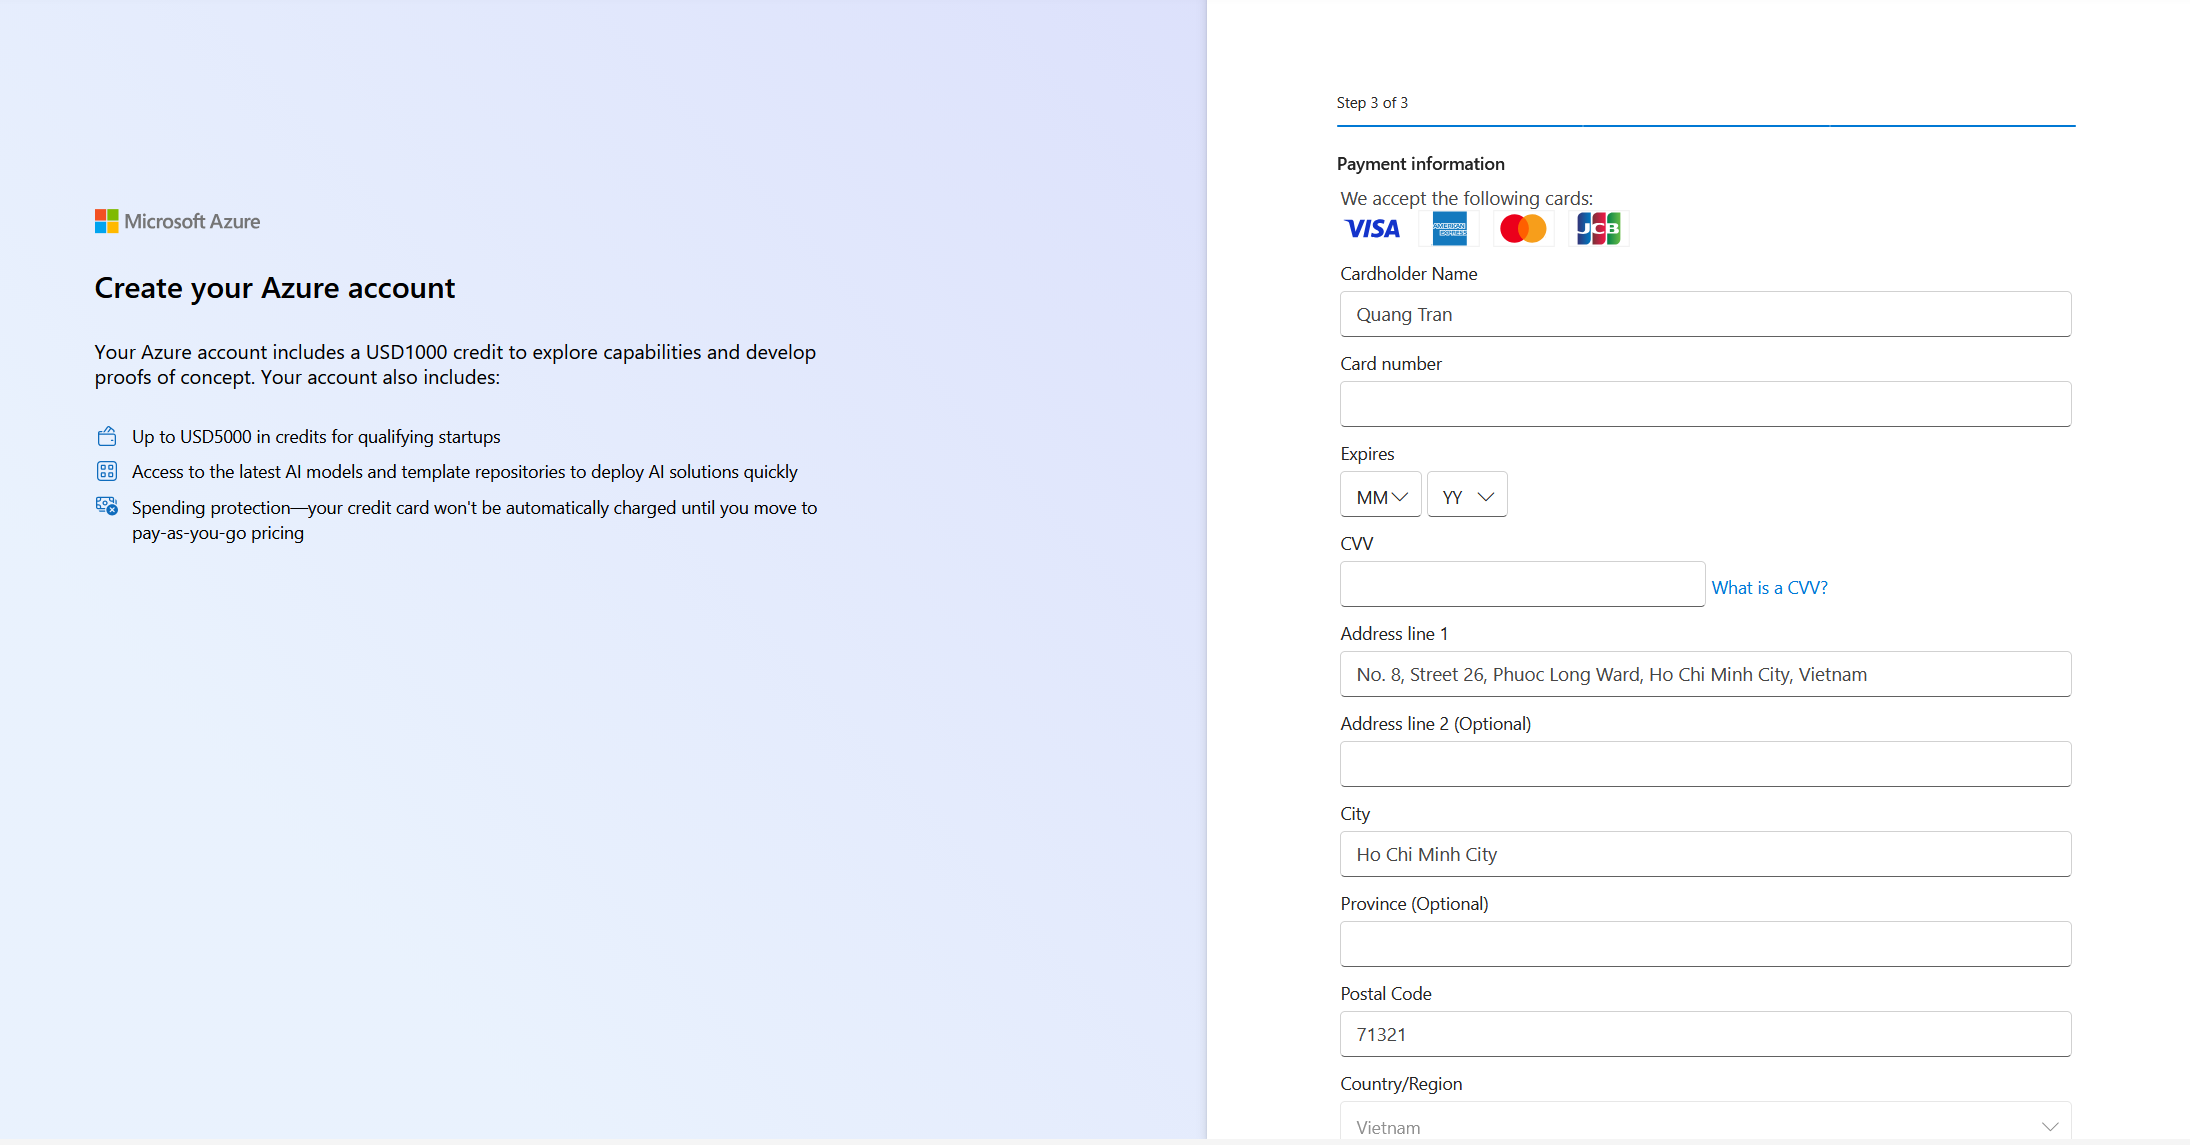Screen dimensions: 2190x1145
Task: Click the Cardholder Name label
Action: coord(1408,274)
